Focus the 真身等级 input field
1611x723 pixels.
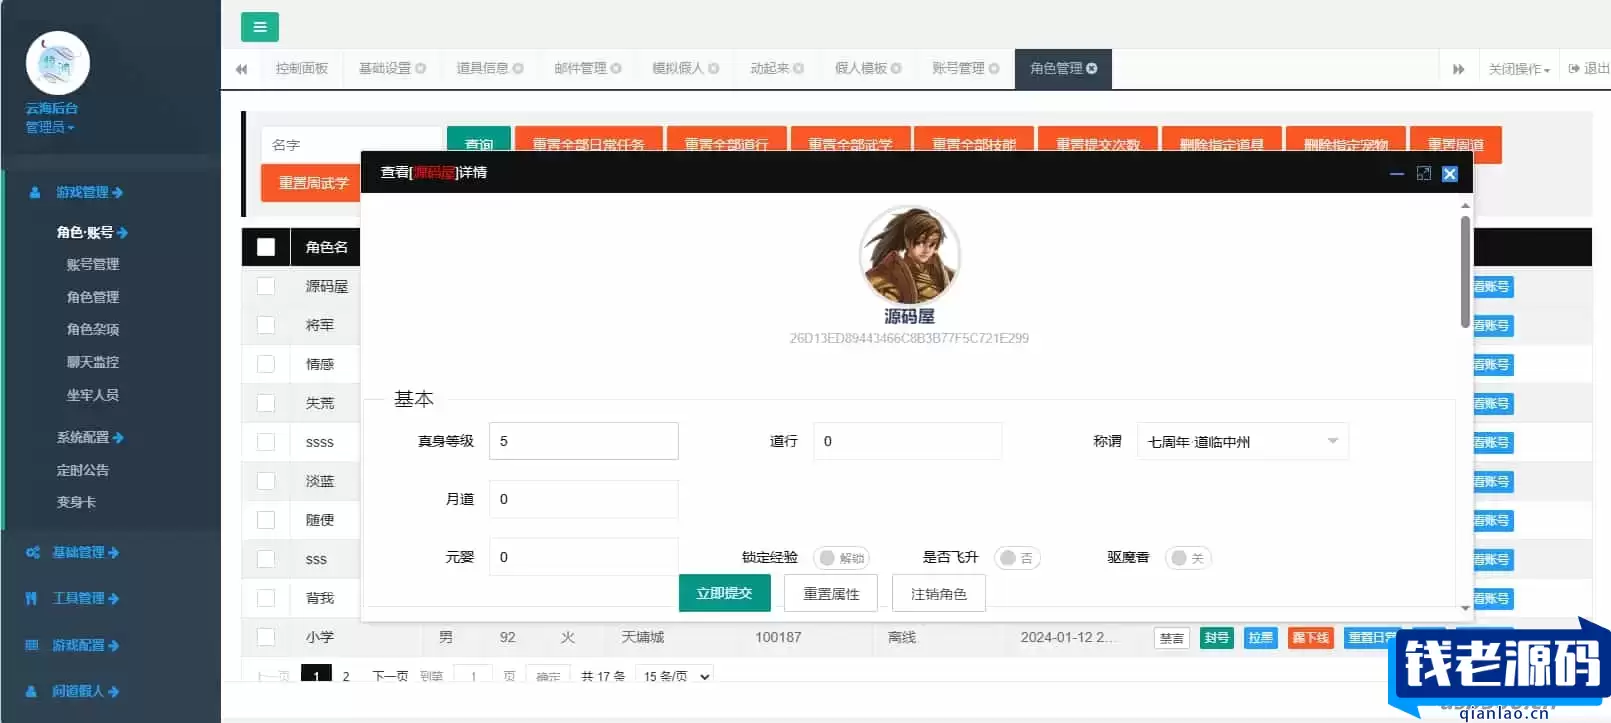pyautogui.click(x=584, y=442)
